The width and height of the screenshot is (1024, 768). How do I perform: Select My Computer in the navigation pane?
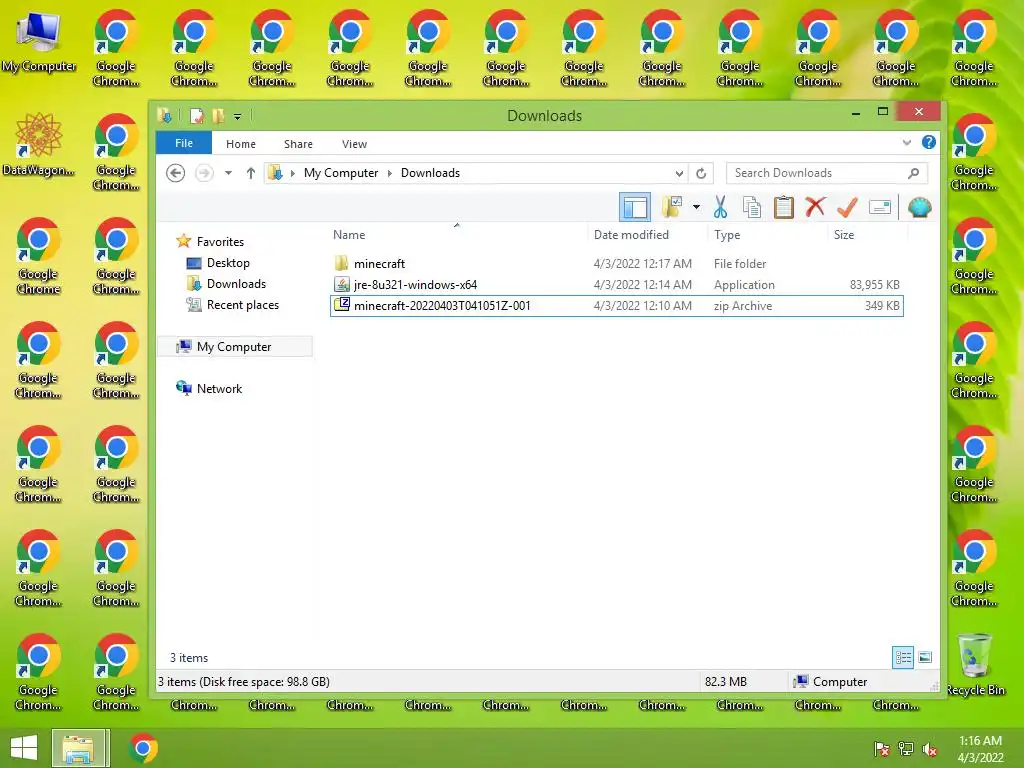tap(234, 347)
